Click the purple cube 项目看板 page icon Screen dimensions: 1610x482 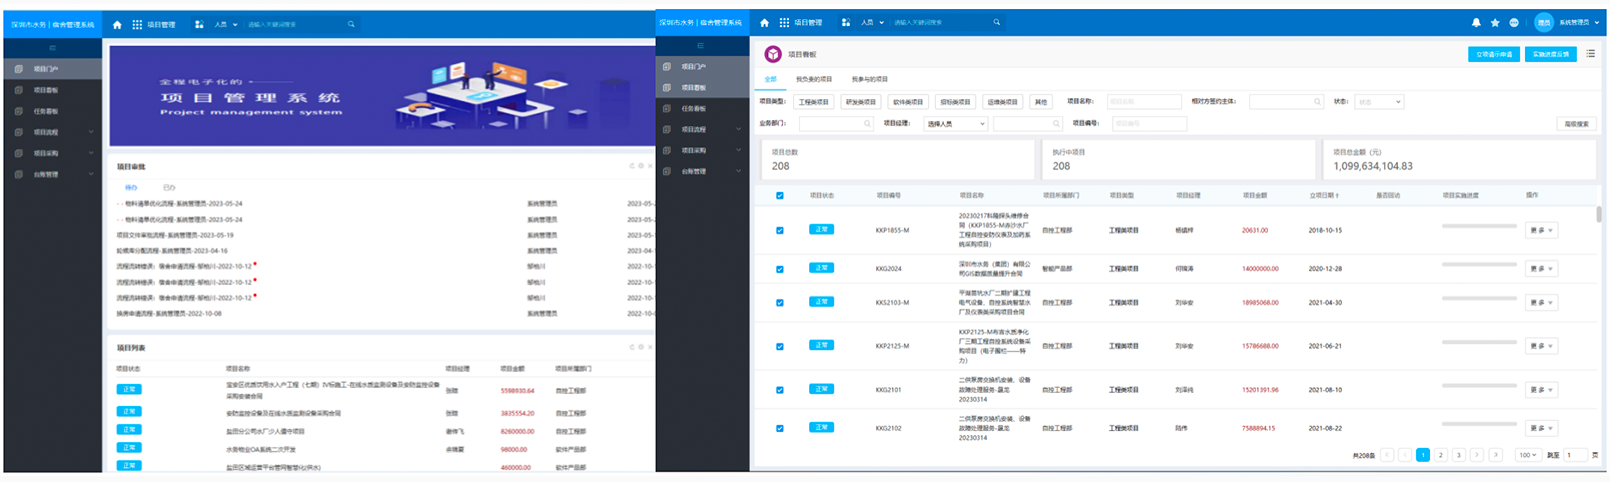(773, 54)
